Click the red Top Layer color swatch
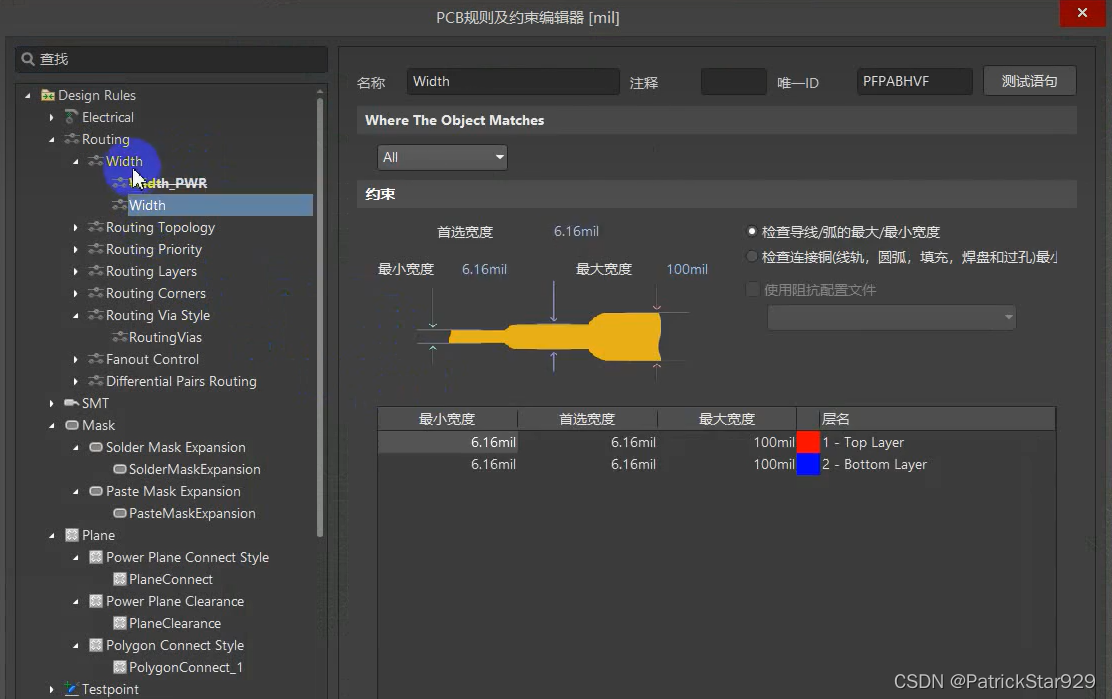The image size is (1112, 699). pos(808,442)
